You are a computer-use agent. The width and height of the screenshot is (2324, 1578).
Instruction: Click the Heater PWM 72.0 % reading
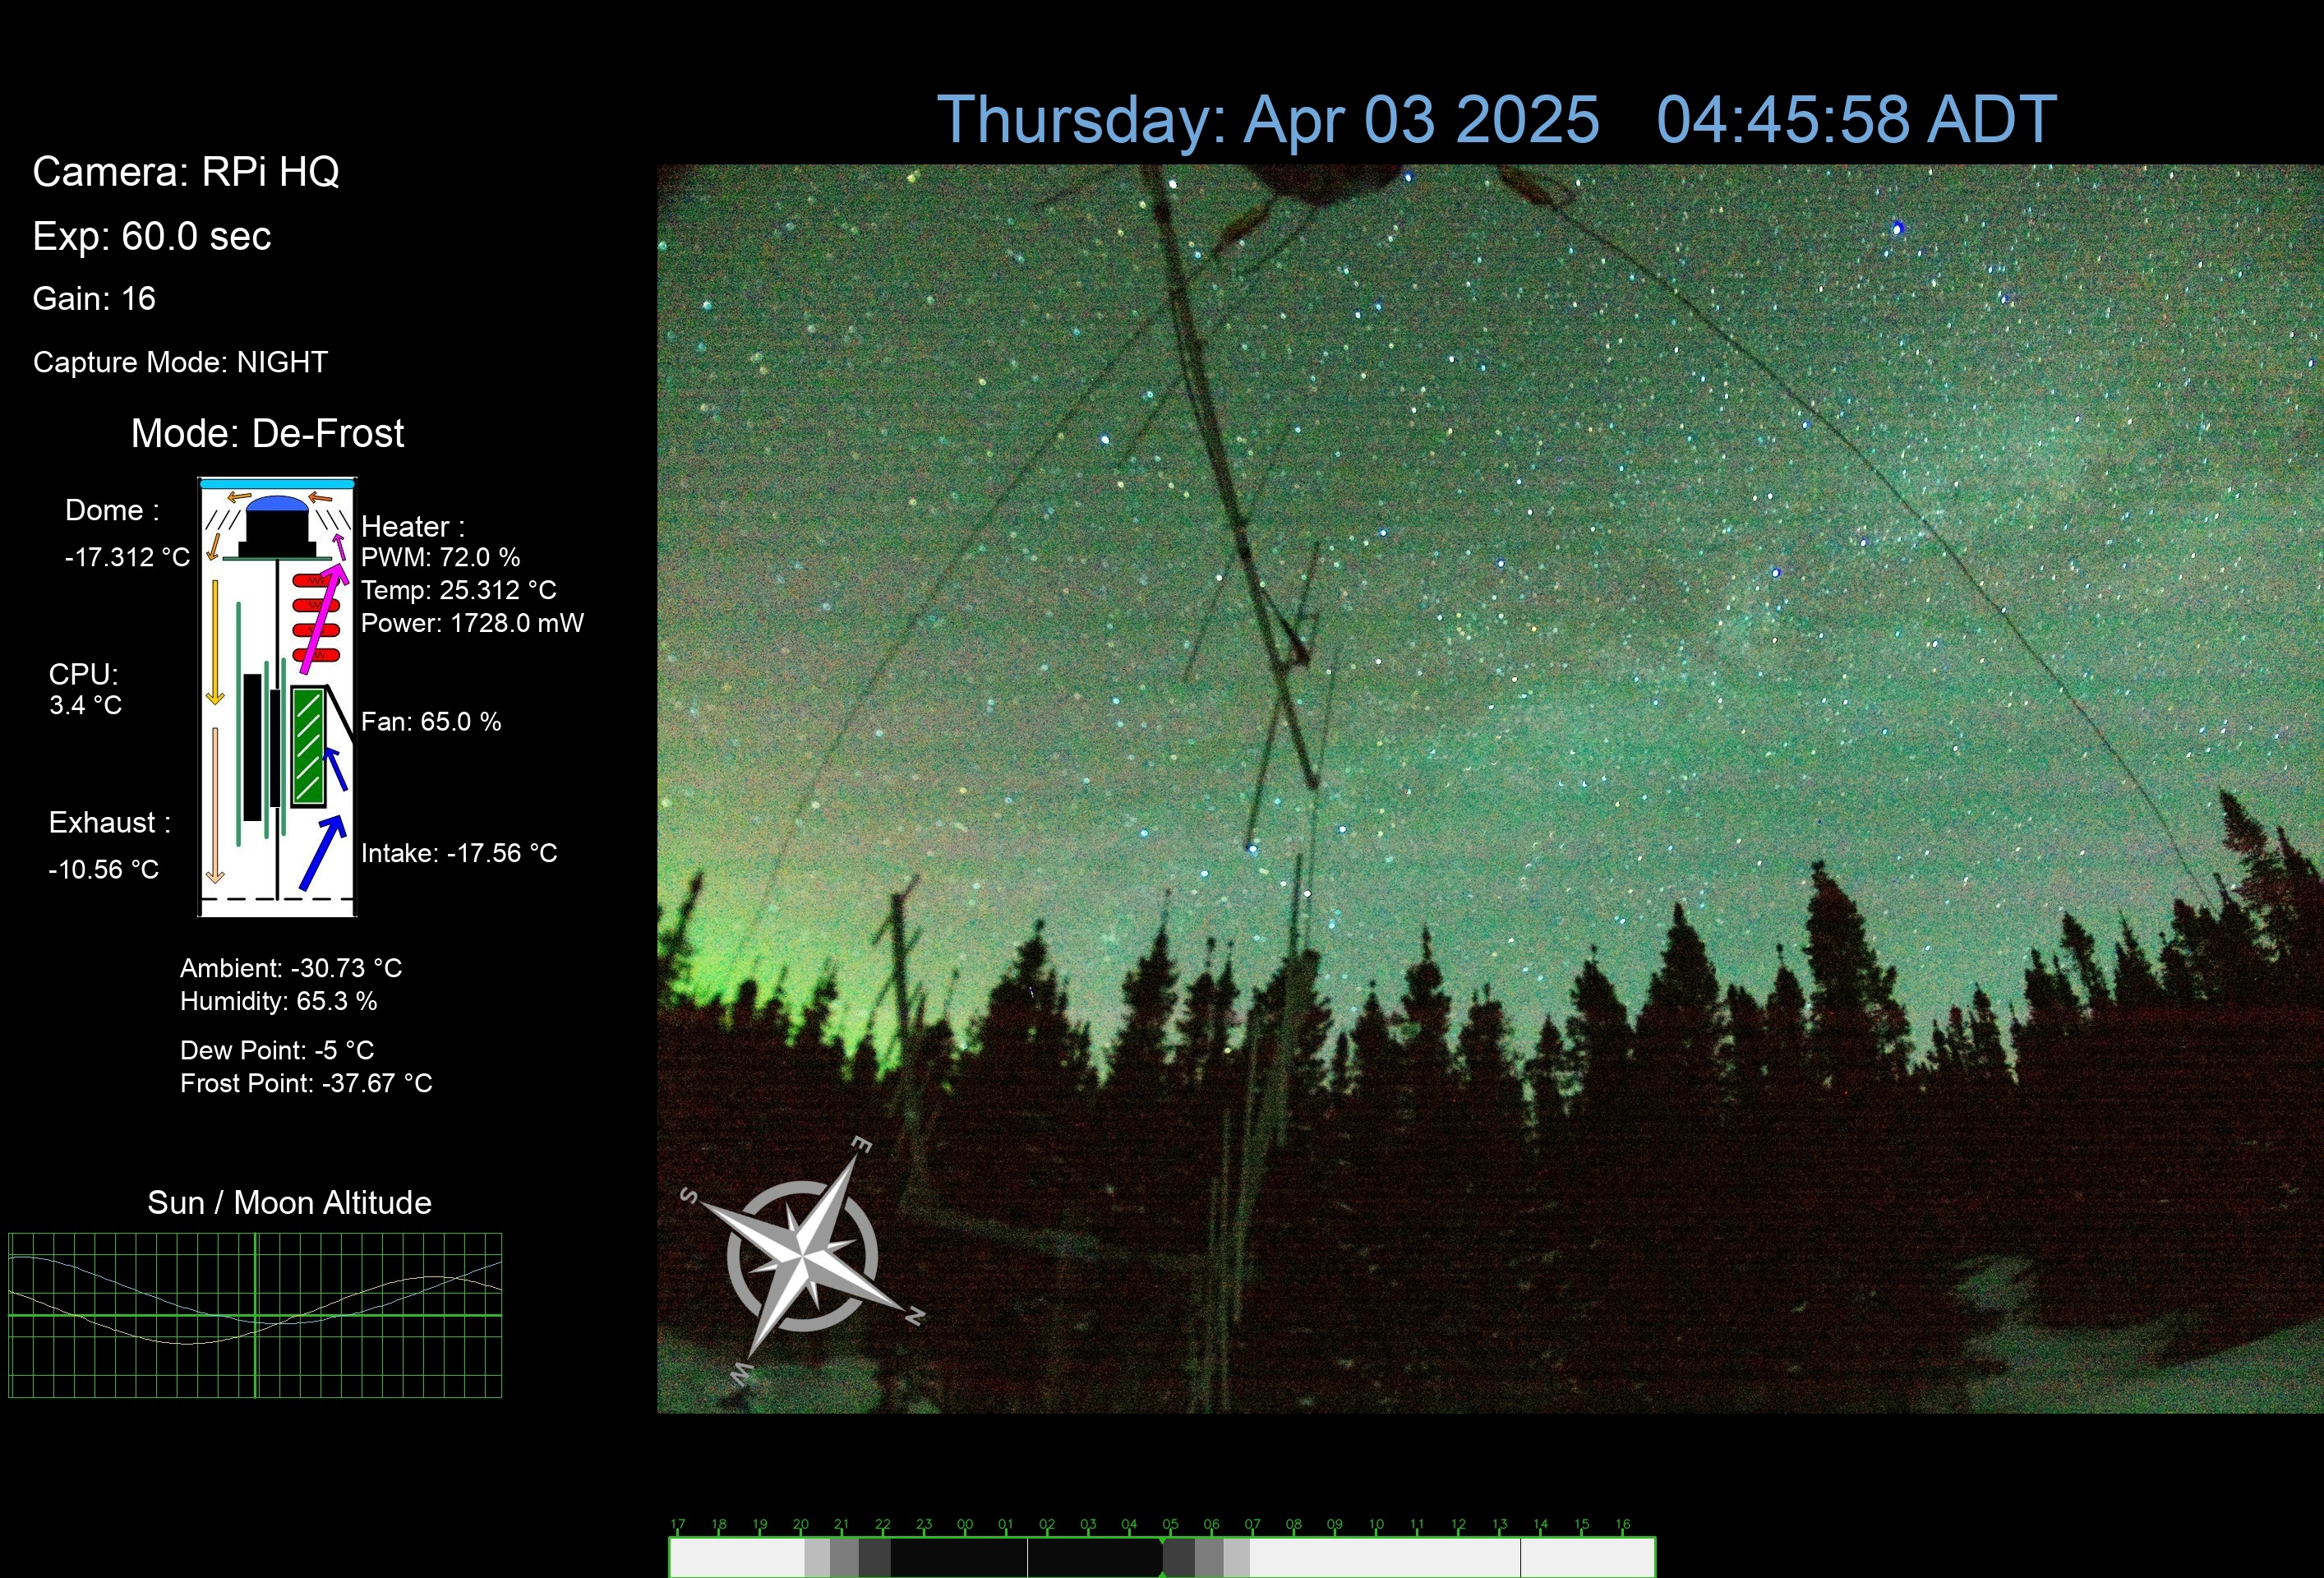440,557
